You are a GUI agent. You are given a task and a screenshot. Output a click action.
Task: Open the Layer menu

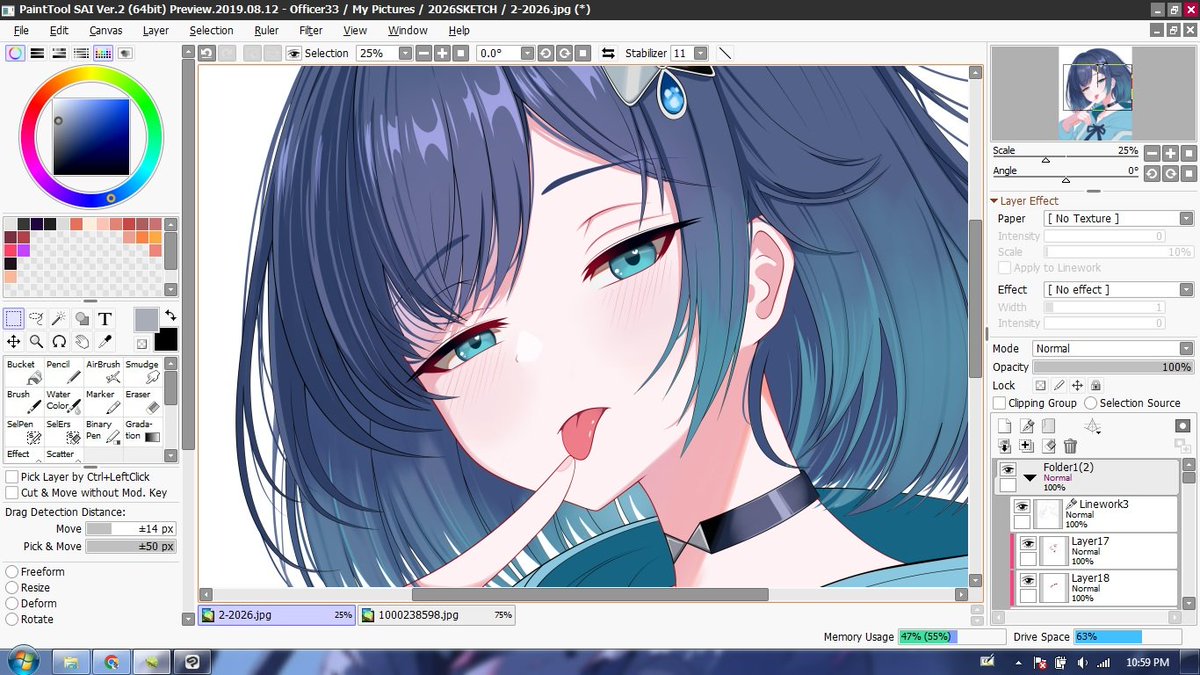point(155,31)
